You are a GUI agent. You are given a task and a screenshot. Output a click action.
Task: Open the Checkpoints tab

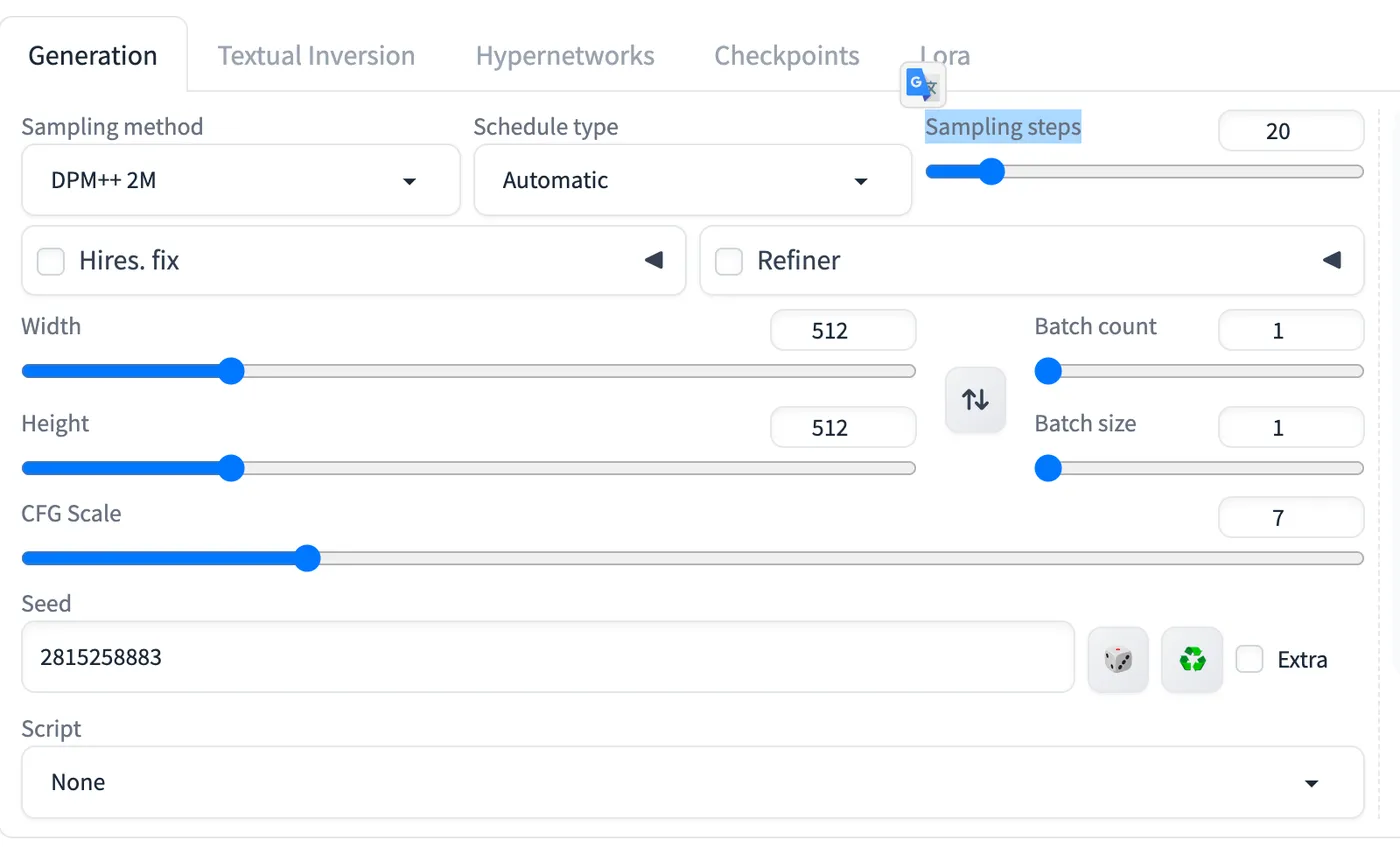click(786, 56)
